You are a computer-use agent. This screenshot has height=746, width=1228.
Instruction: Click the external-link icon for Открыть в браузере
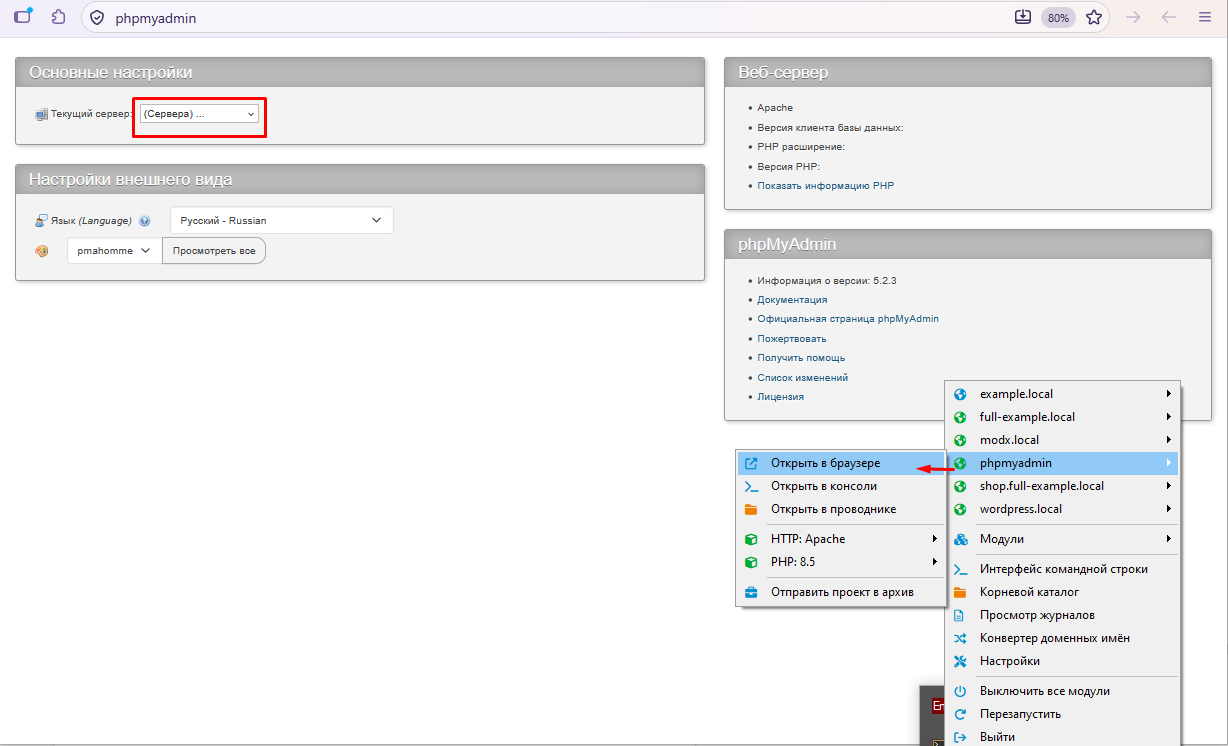point(751,463)
